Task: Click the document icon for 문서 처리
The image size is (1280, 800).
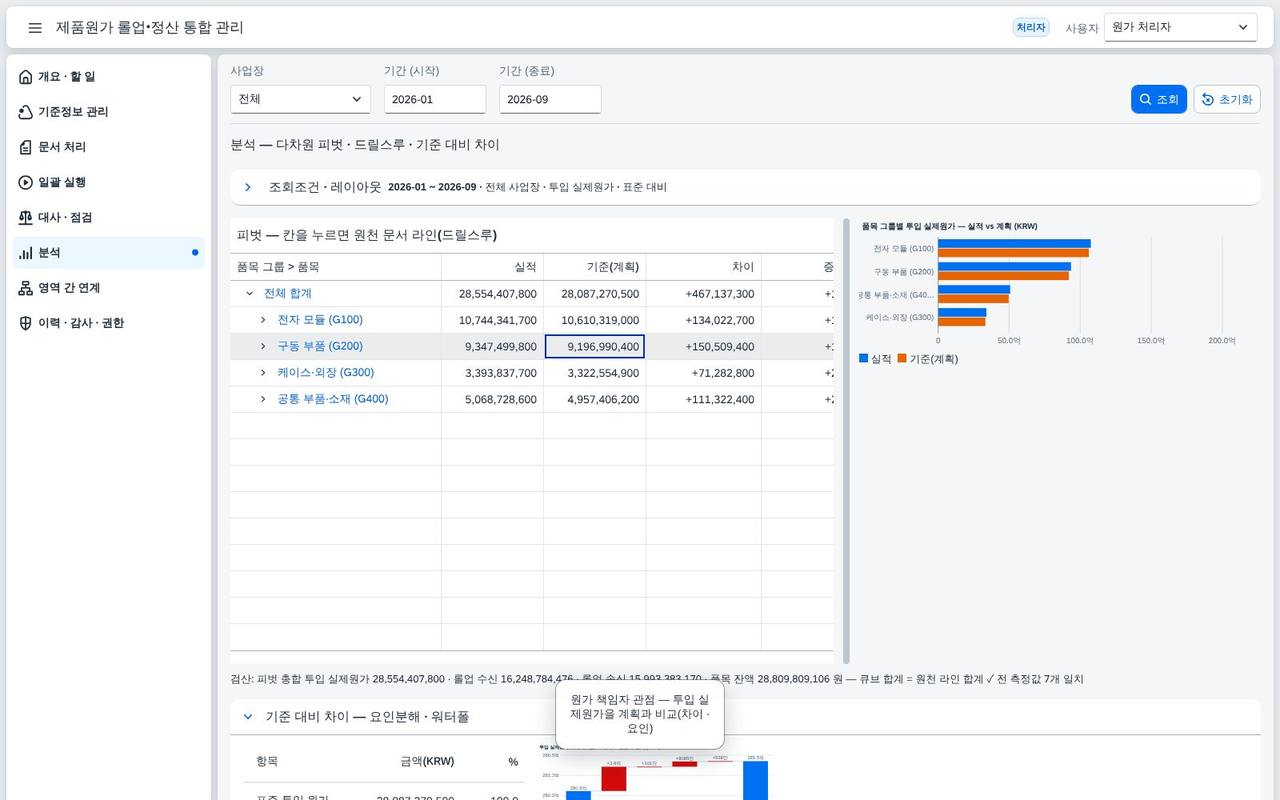Action: coord(26,147)
